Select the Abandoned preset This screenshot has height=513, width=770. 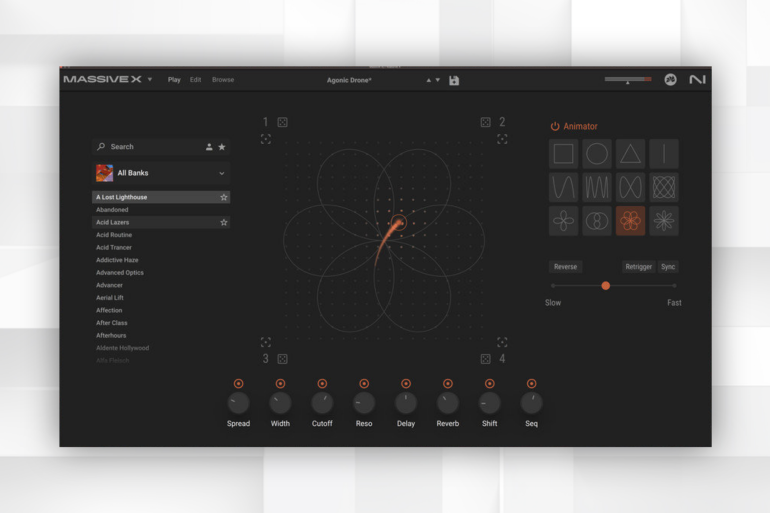[x=161, y=210]
